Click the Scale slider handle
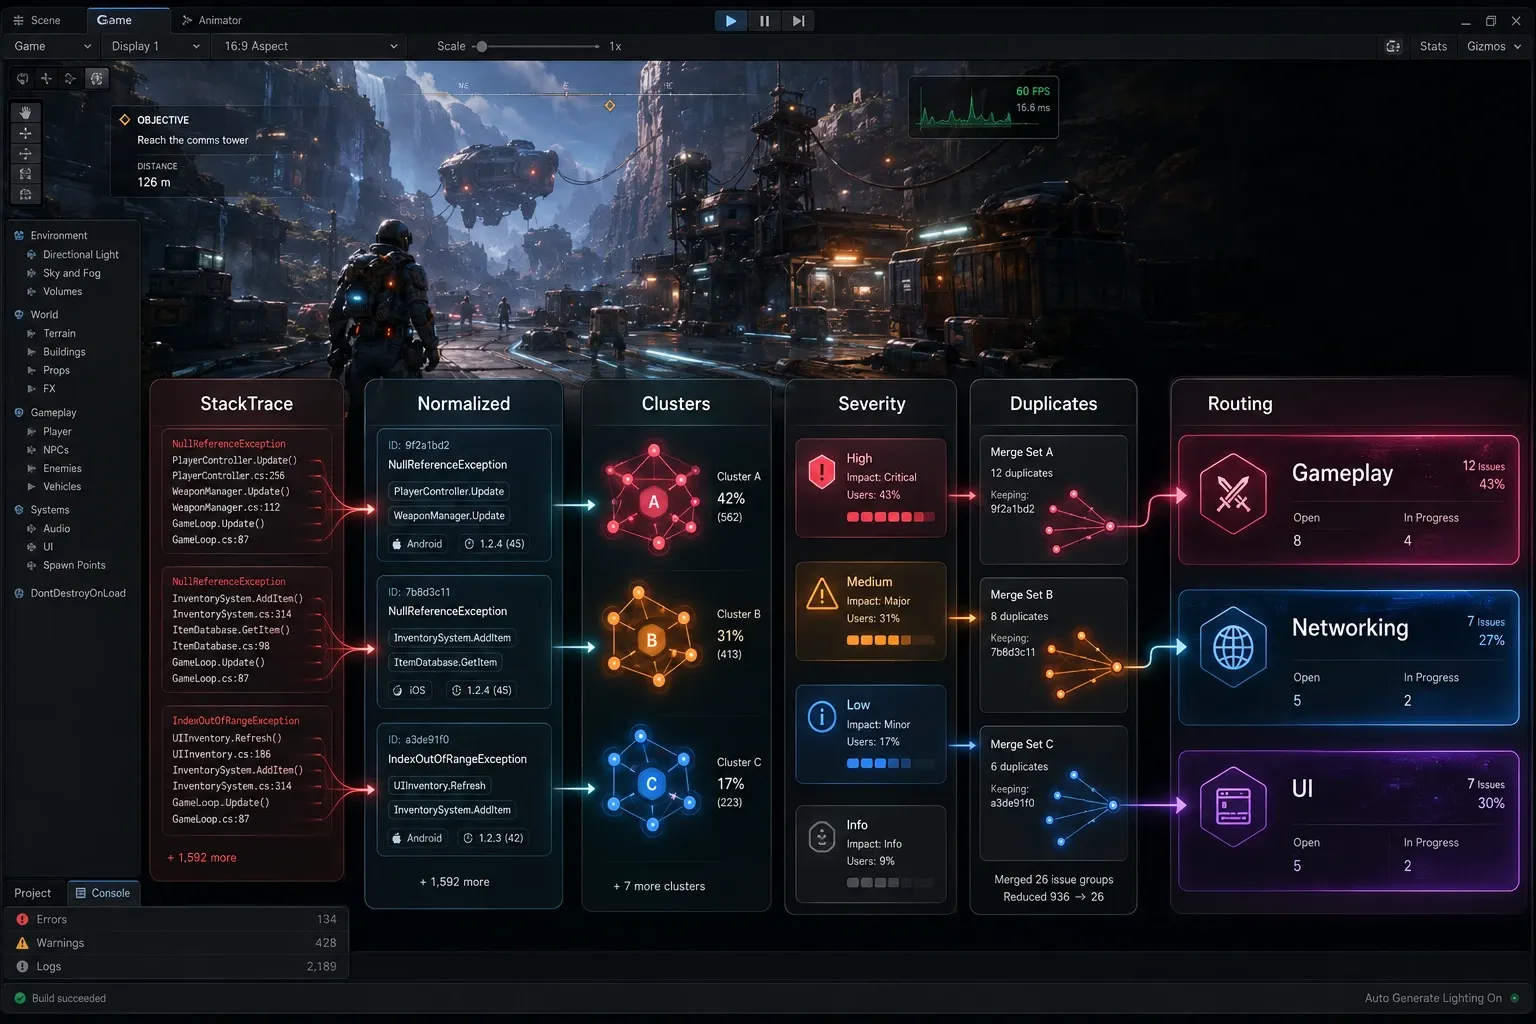The width and height of the screenshot is (1536, 1024). coord(482,46)
